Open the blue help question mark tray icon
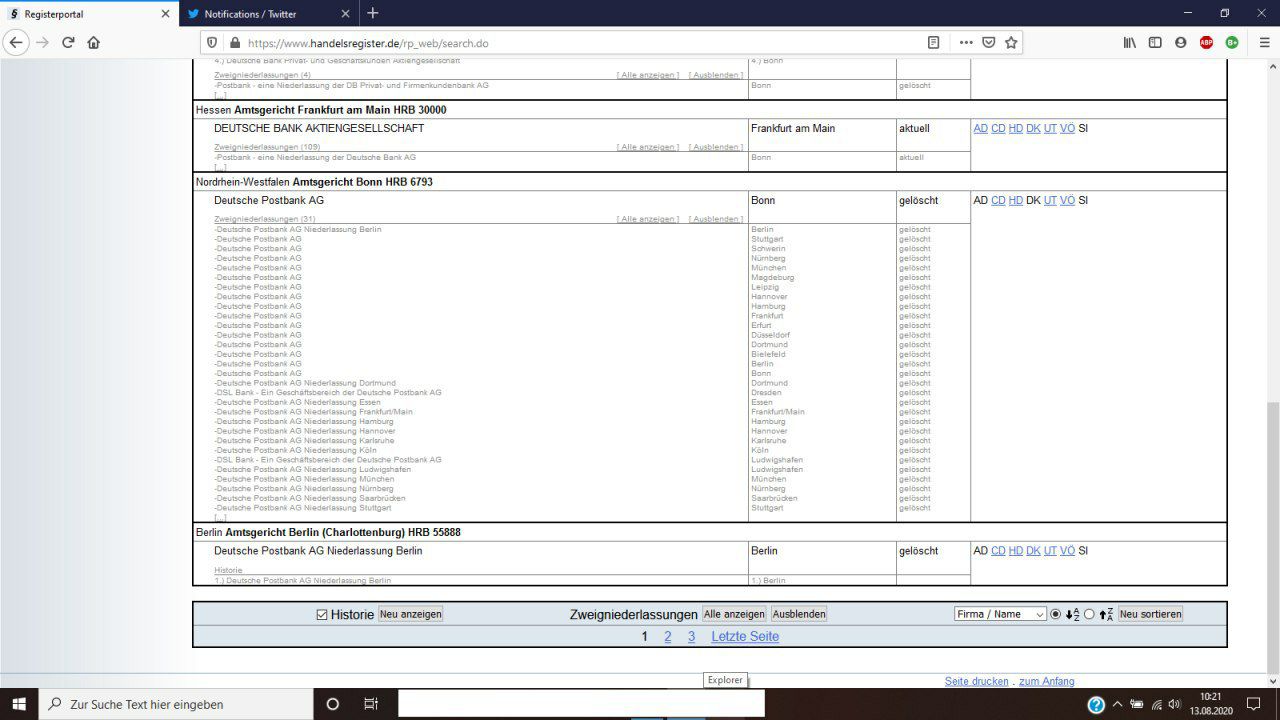The height and width of the screenshot is (720, 1280). tap(1096, 704)
